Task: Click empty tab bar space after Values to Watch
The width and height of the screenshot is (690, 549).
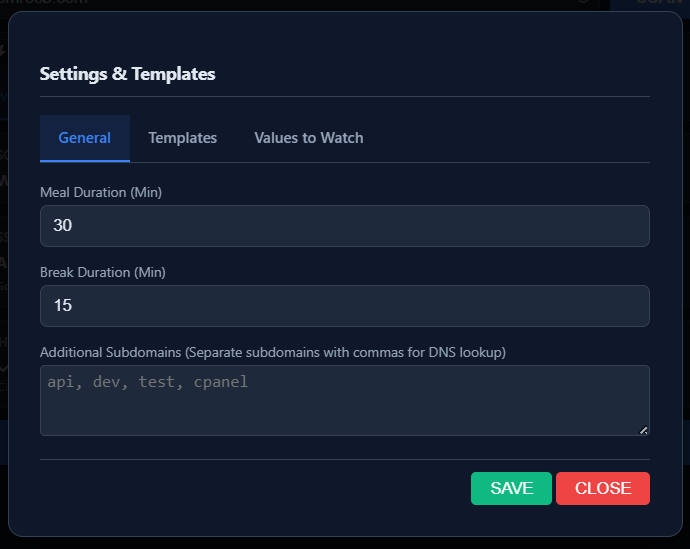Action: 510,138
